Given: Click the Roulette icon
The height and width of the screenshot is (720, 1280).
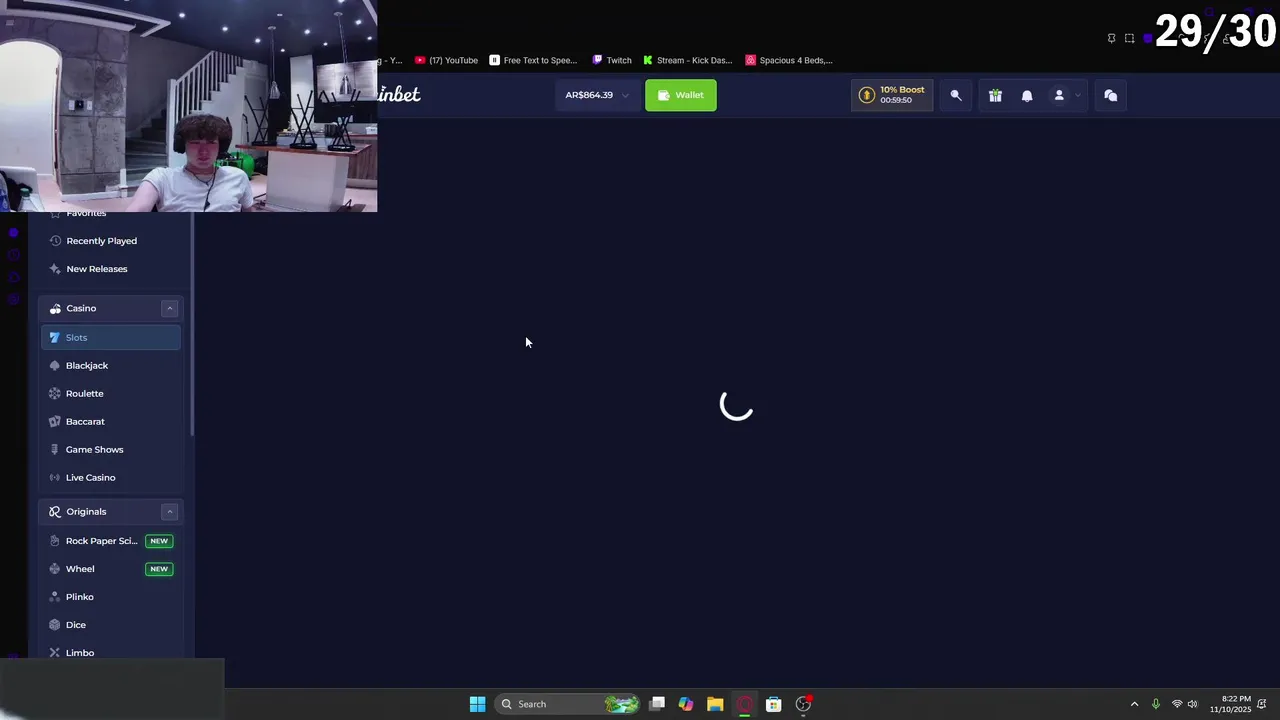Looking at the screenshot, I should coord(54,393).
